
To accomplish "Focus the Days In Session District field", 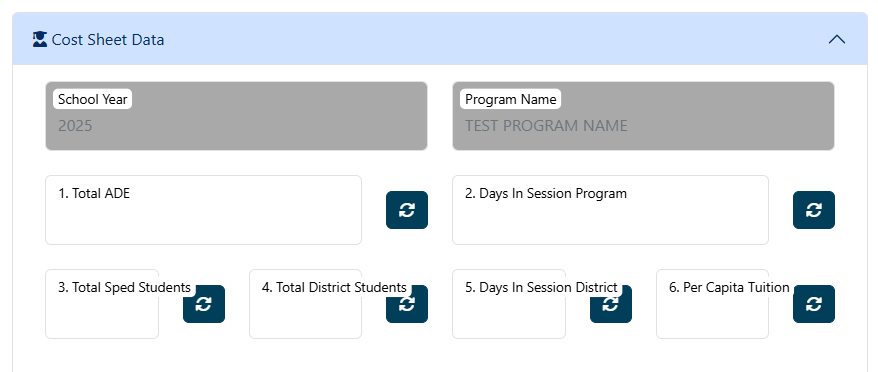I will (x=509, y=304).
